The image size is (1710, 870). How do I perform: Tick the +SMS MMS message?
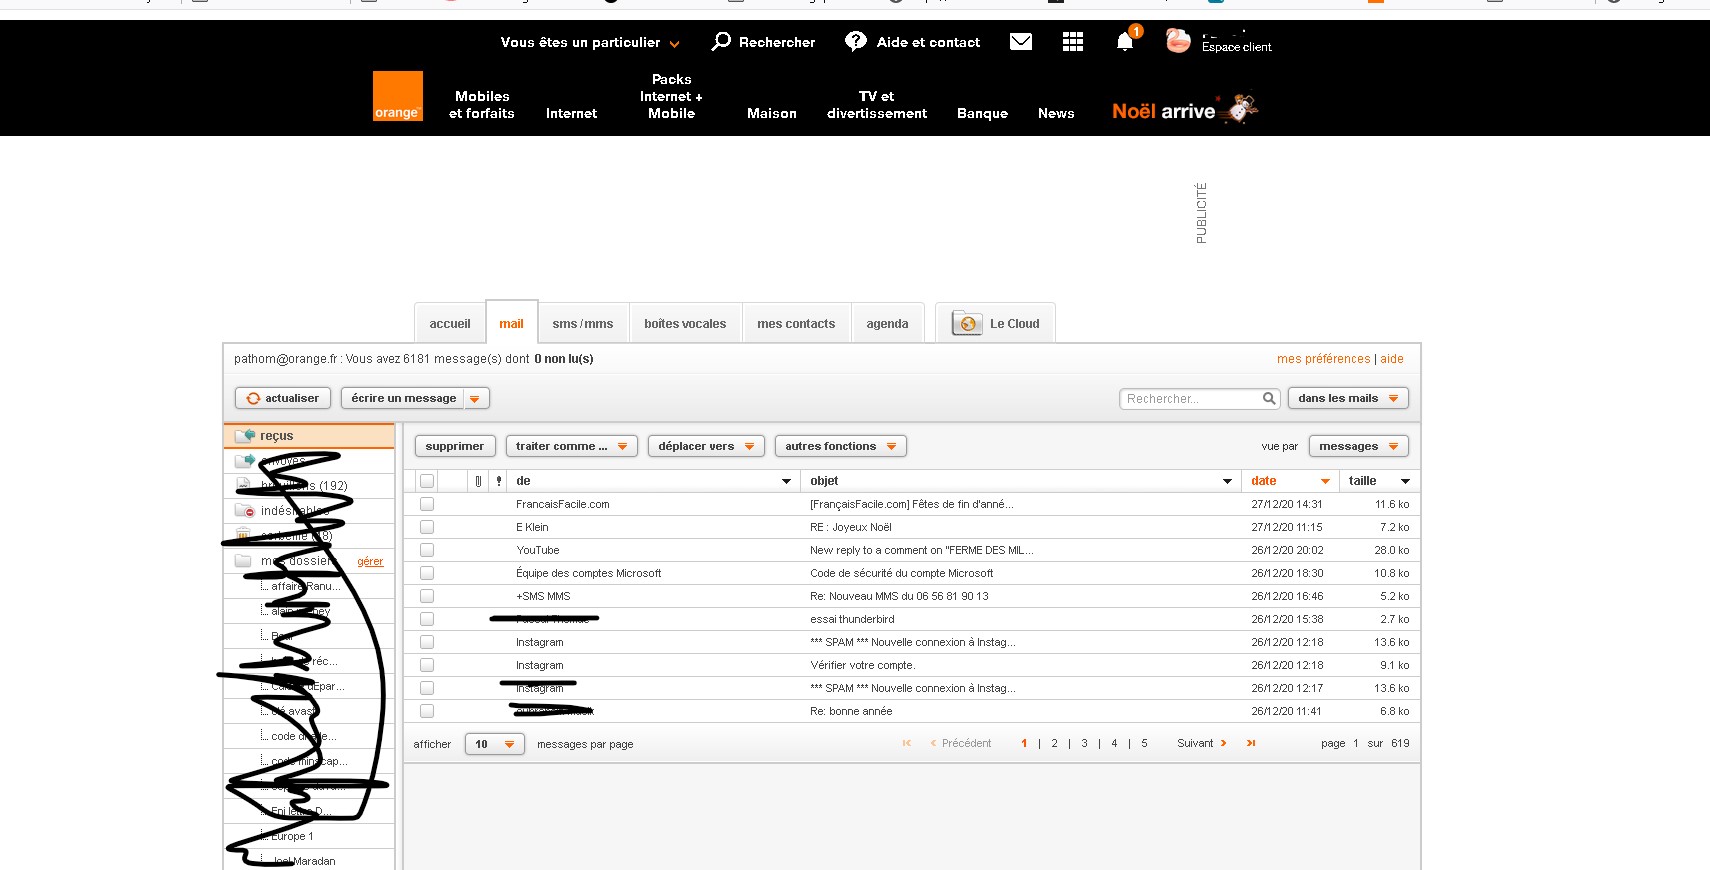pyautogui.click(x=427, y=596)
